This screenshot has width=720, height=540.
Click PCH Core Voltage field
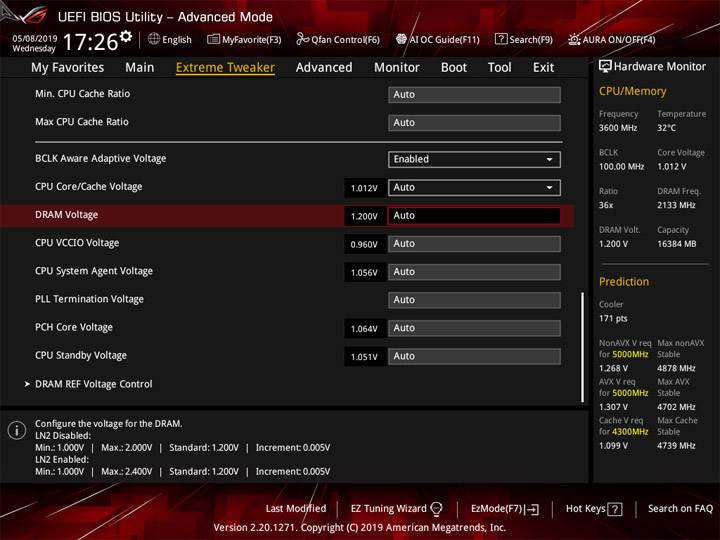474,328
